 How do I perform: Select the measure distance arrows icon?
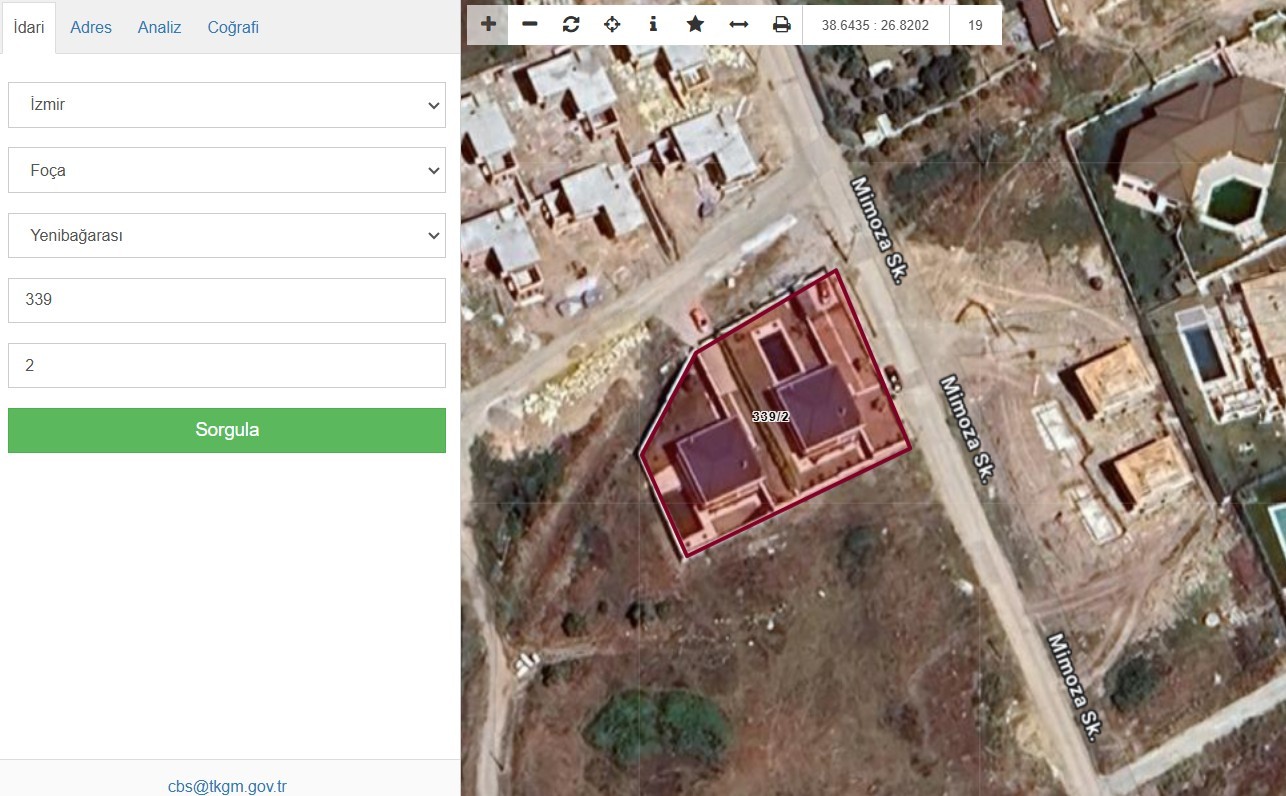(x=738, y=24)
